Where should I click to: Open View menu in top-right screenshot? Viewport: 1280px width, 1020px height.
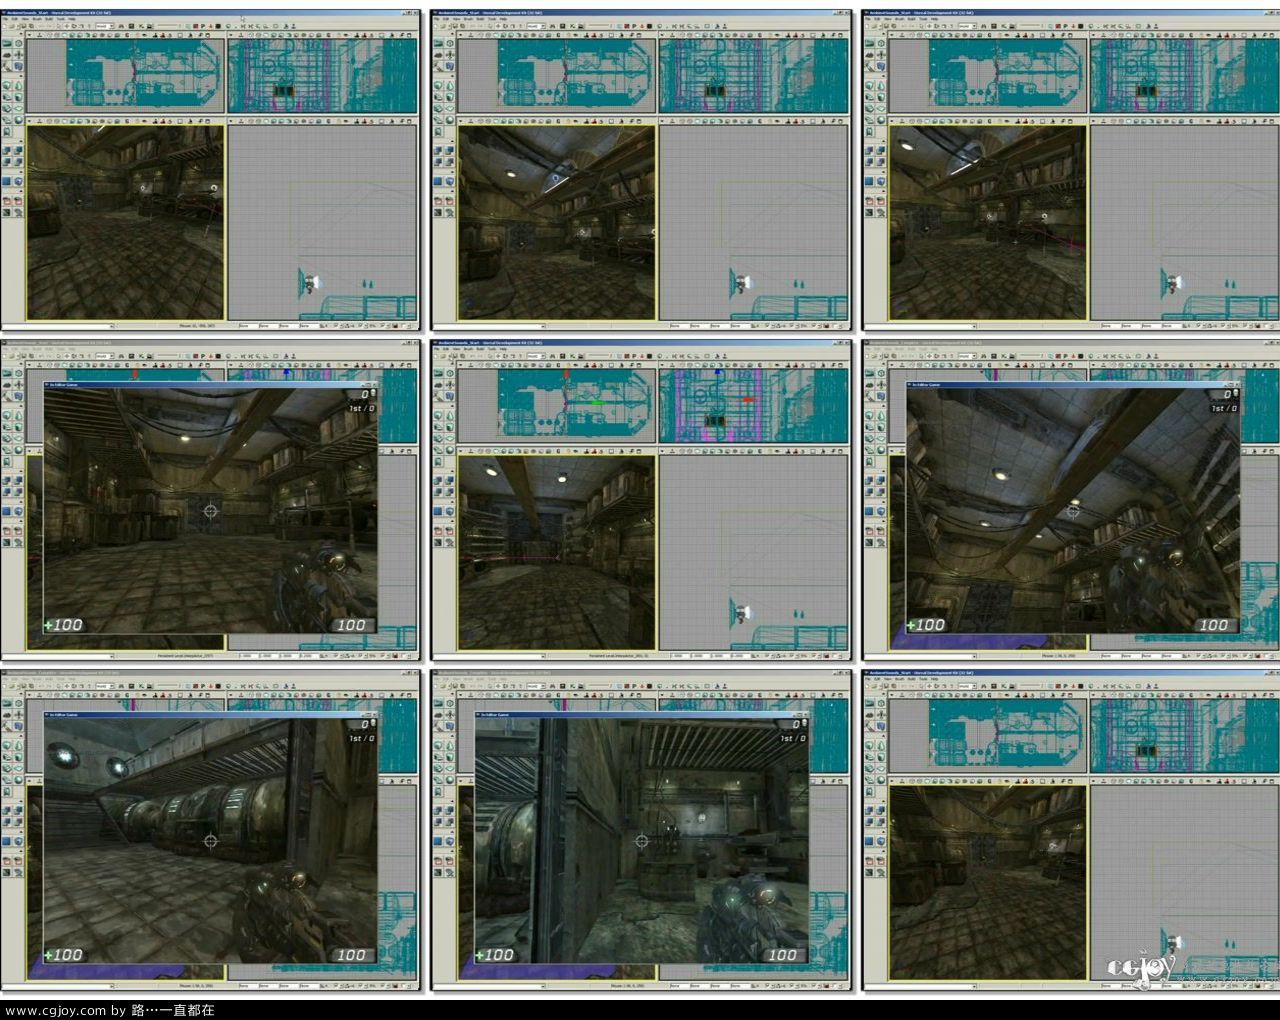click(x=889, y=19)
